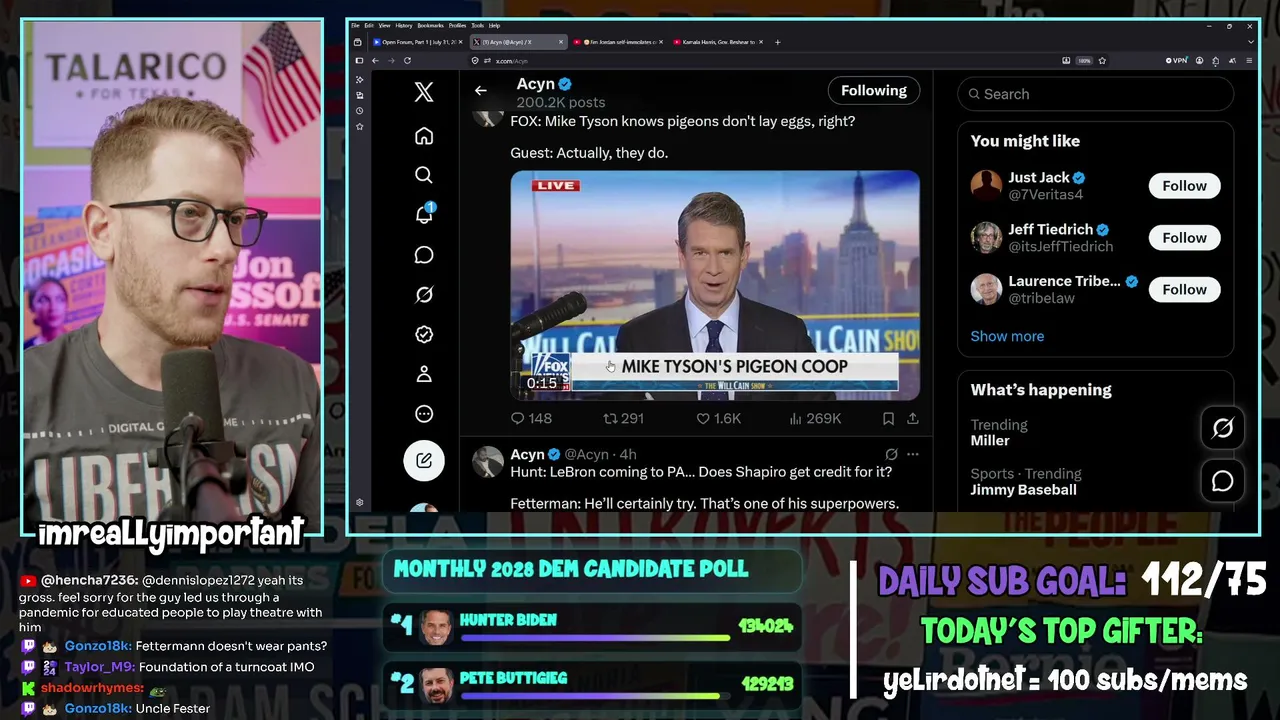Open the trending topic Jimmy Baseball
This screenshot has width=1280, height=720.
[x=1023, y=490]
